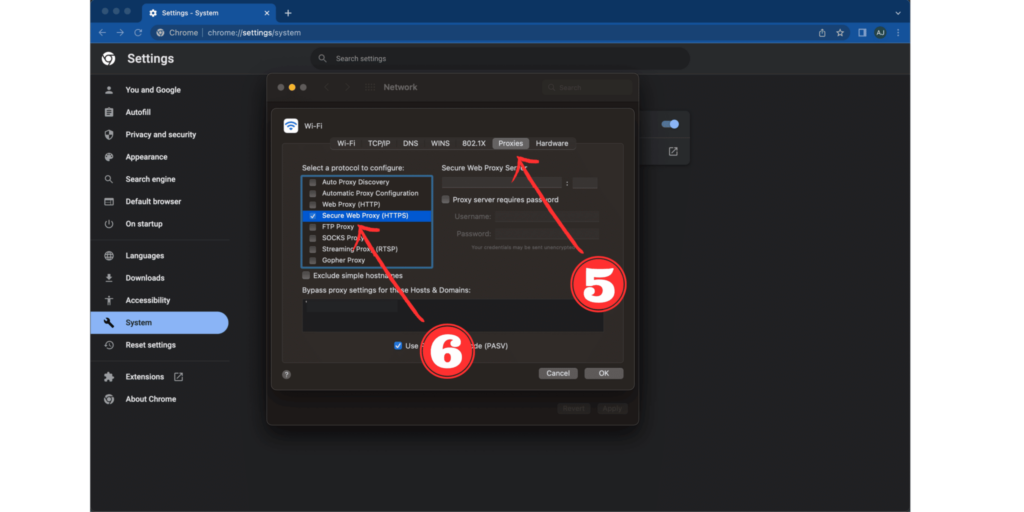Open On startup settings

[144, 223]
